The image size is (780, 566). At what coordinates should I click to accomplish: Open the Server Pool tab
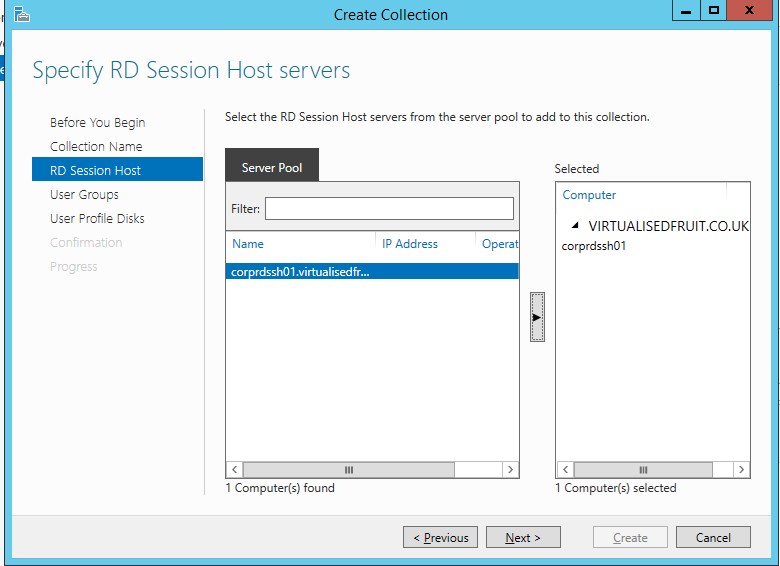click(x=272, y=168)
